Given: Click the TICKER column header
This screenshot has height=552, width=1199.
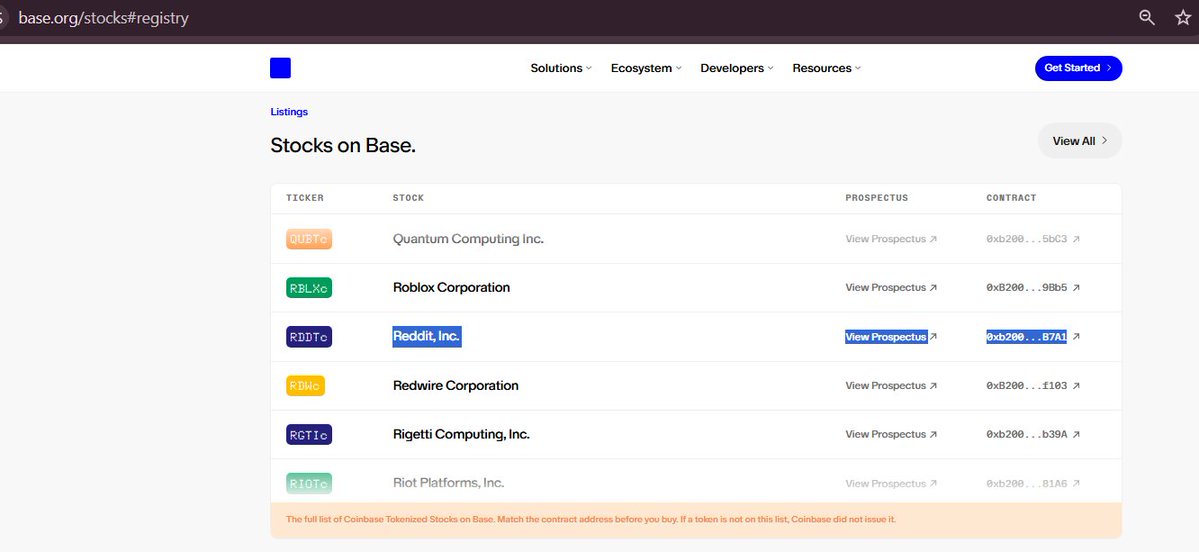Looking at the screenshot, I should (305, 198).
